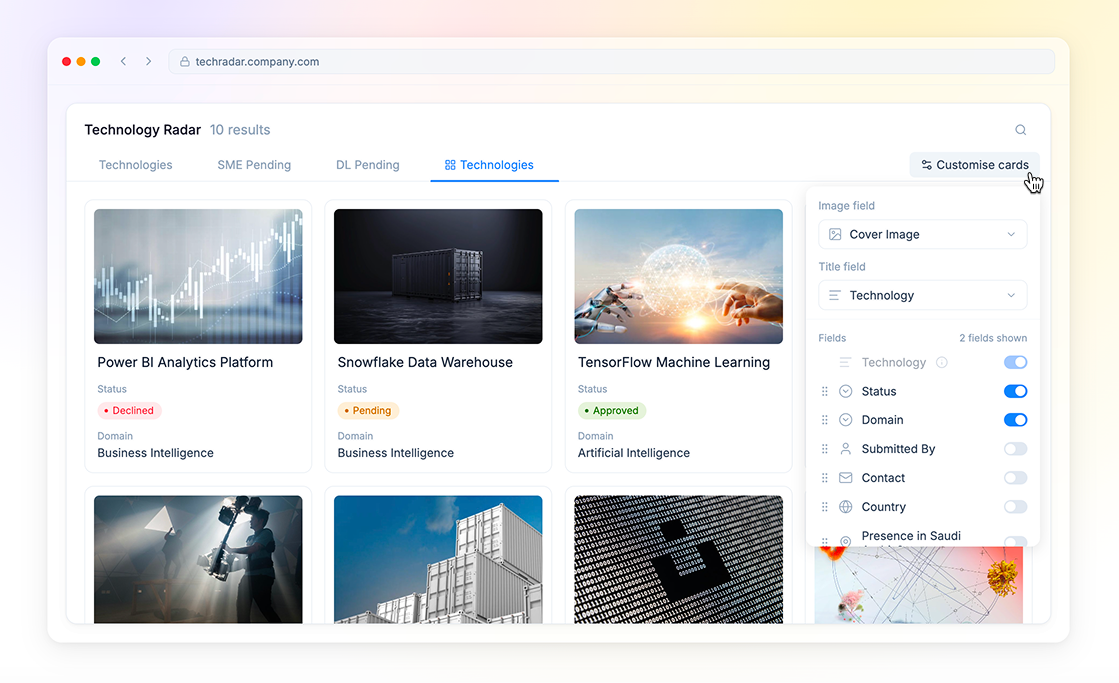Click drag handle beside Submitted By field

tap(824, 449)
